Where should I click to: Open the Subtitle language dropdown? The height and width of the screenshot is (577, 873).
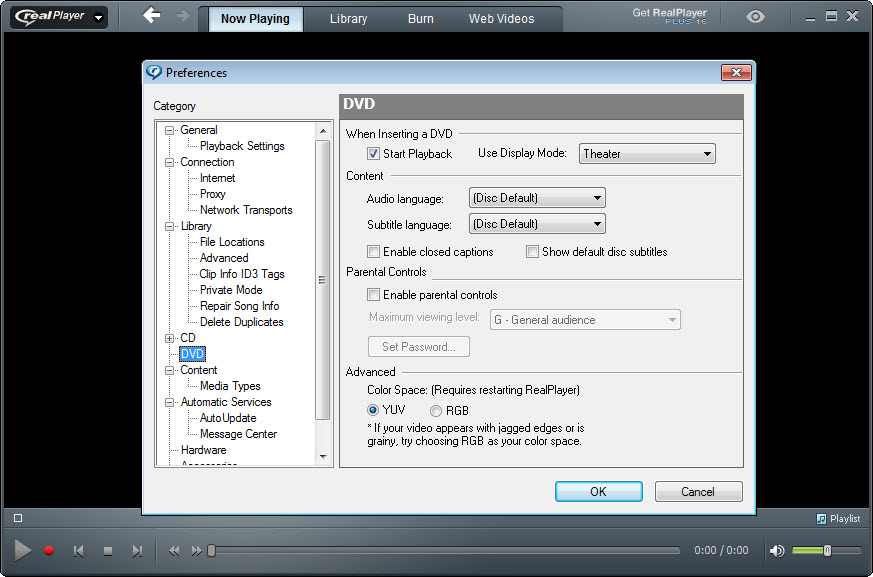coord(537,224)
